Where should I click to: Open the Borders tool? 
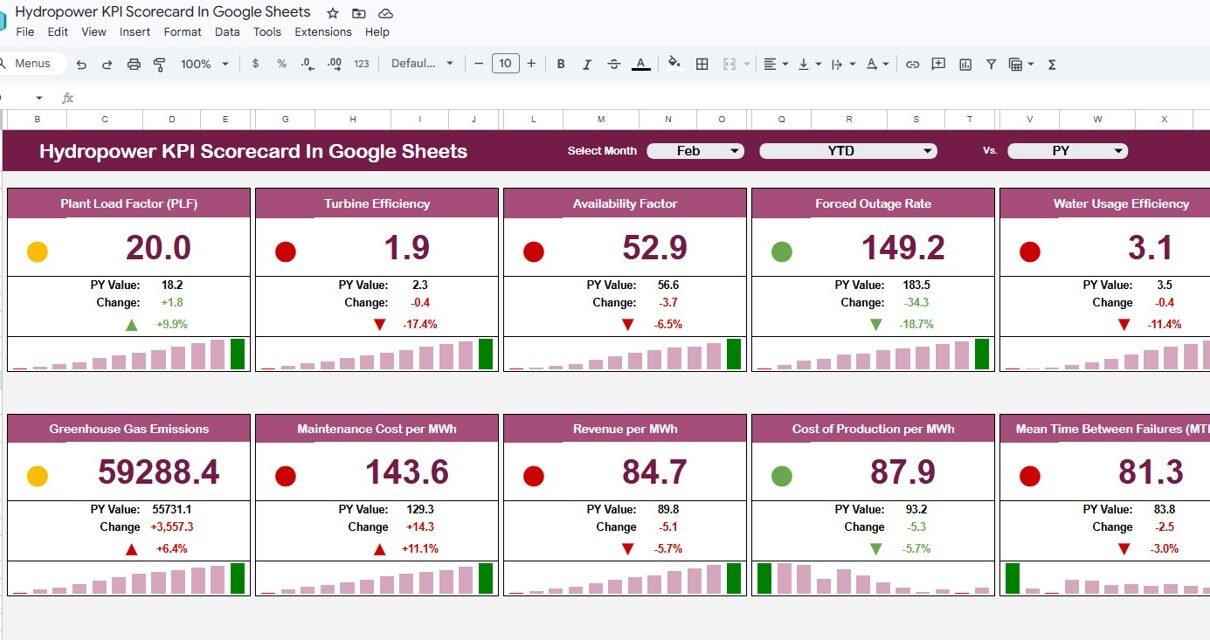coord(702,64)
